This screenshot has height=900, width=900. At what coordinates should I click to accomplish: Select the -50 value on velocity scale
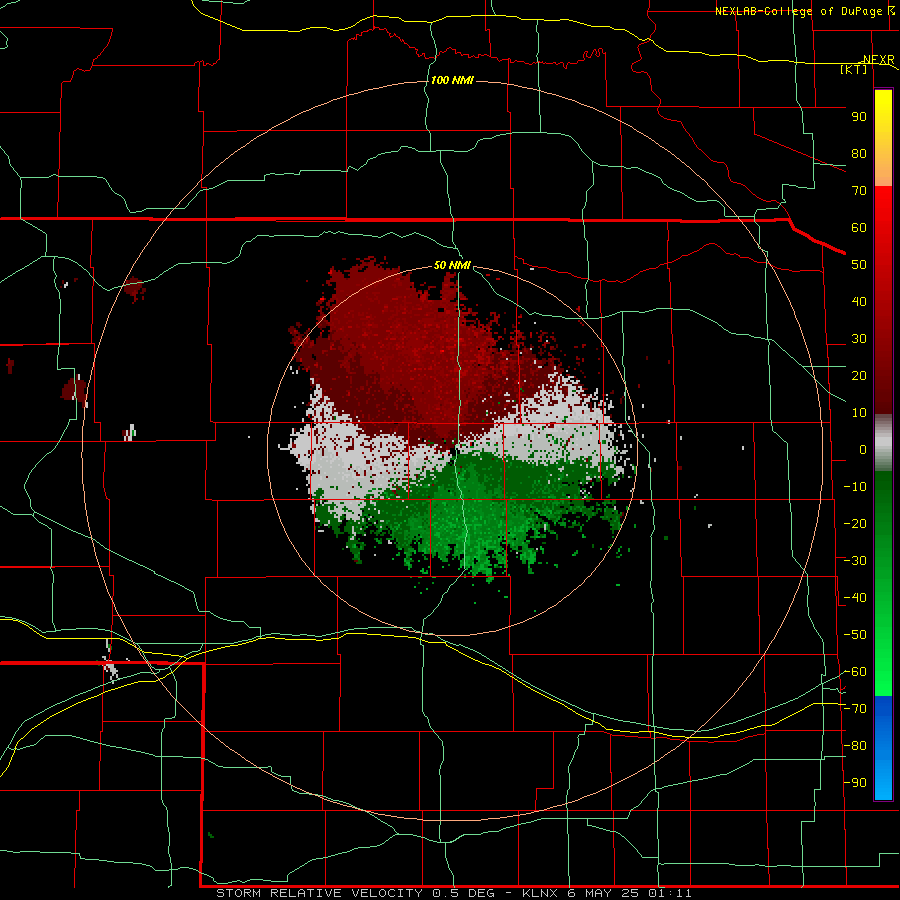[x=855, y=635]
